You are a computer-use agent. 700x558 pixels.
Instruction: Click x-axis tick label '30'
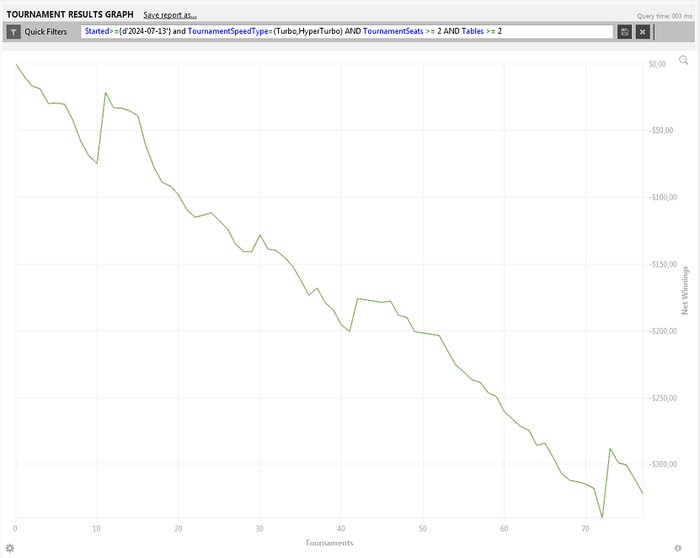pyautogui.click(x=259, y=529)
